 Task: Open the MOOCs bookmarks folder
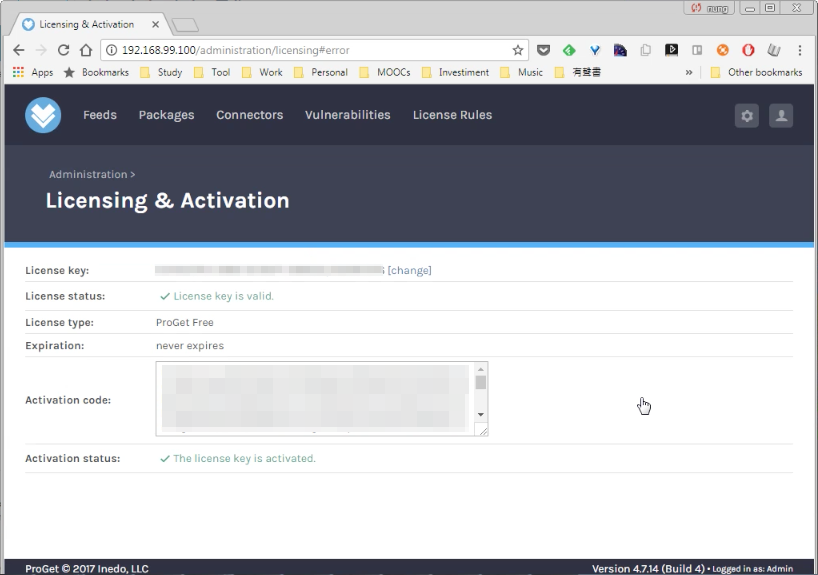tap(385, 72)
